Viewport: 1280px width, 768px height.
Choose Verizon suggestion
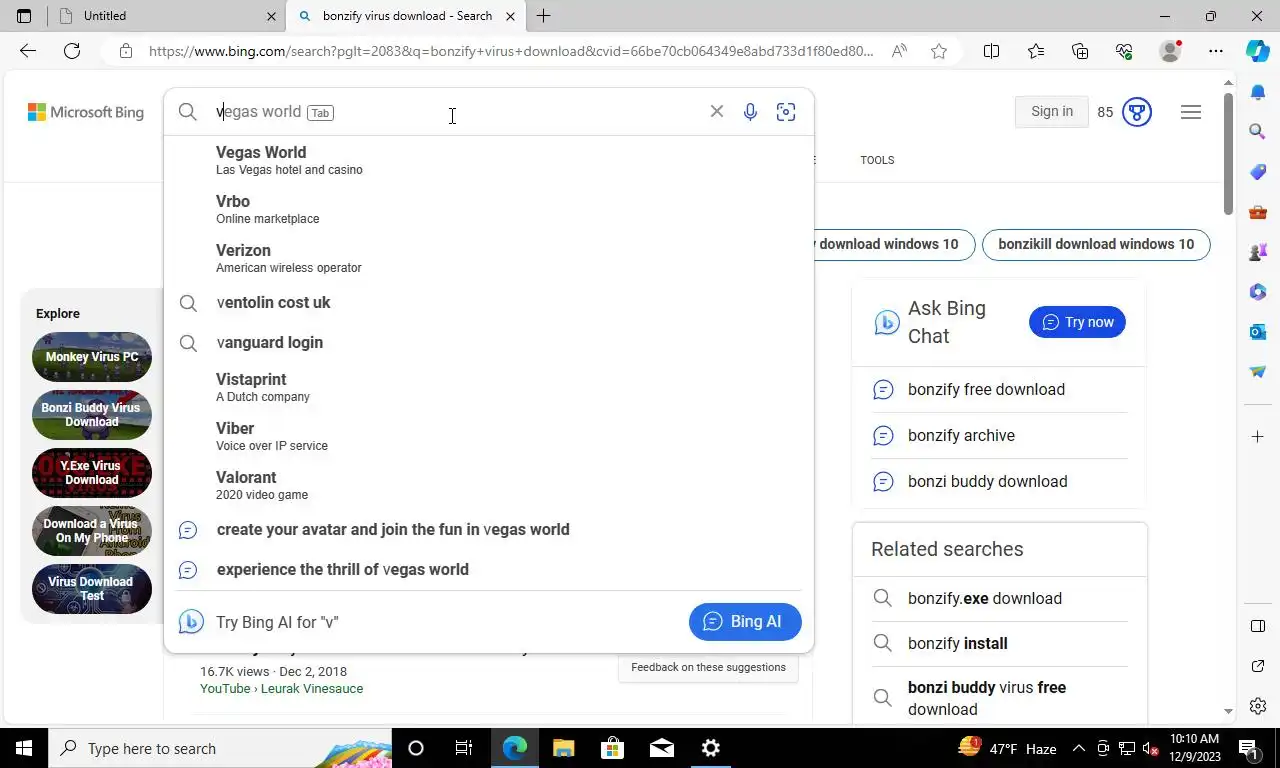tap(488, 258)
